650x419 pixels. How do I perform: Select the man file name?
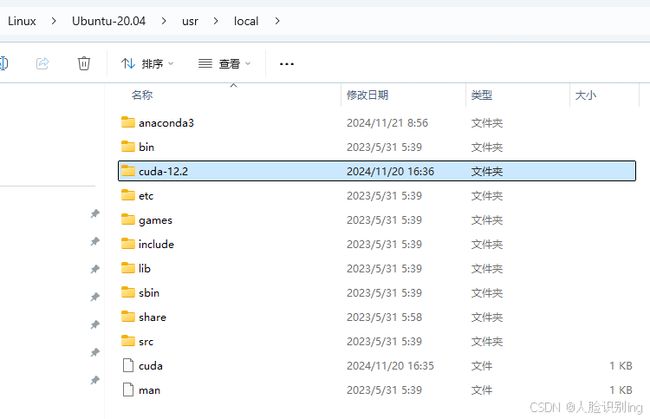[x=149, y=390]
